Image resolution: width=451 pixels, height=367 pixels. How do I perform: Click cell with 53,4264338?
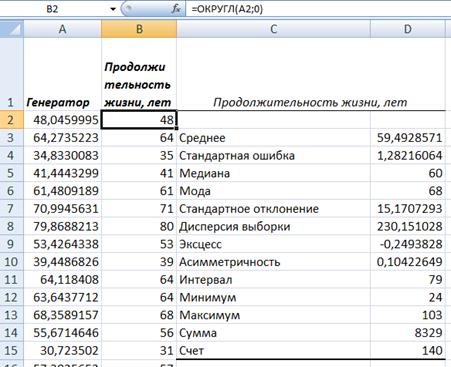[x=62, y=244]
